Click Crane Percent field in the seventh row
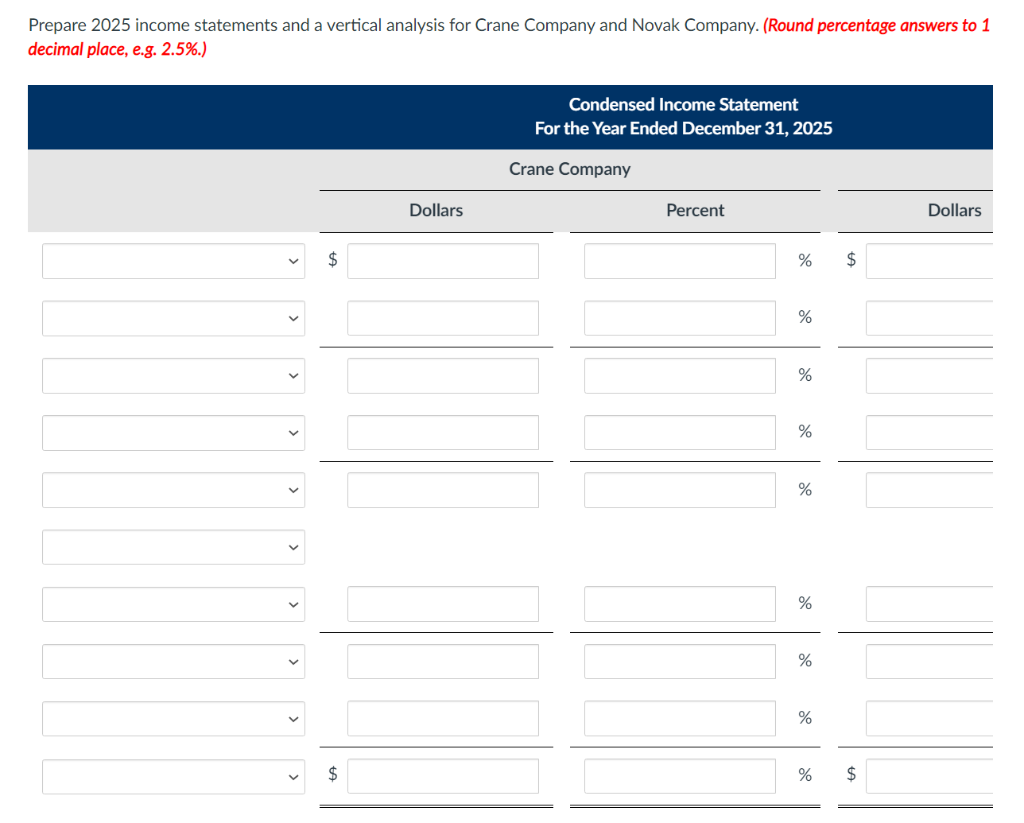Image resolution: width=1024 pixels, height=823 pixels. point(680,604)
